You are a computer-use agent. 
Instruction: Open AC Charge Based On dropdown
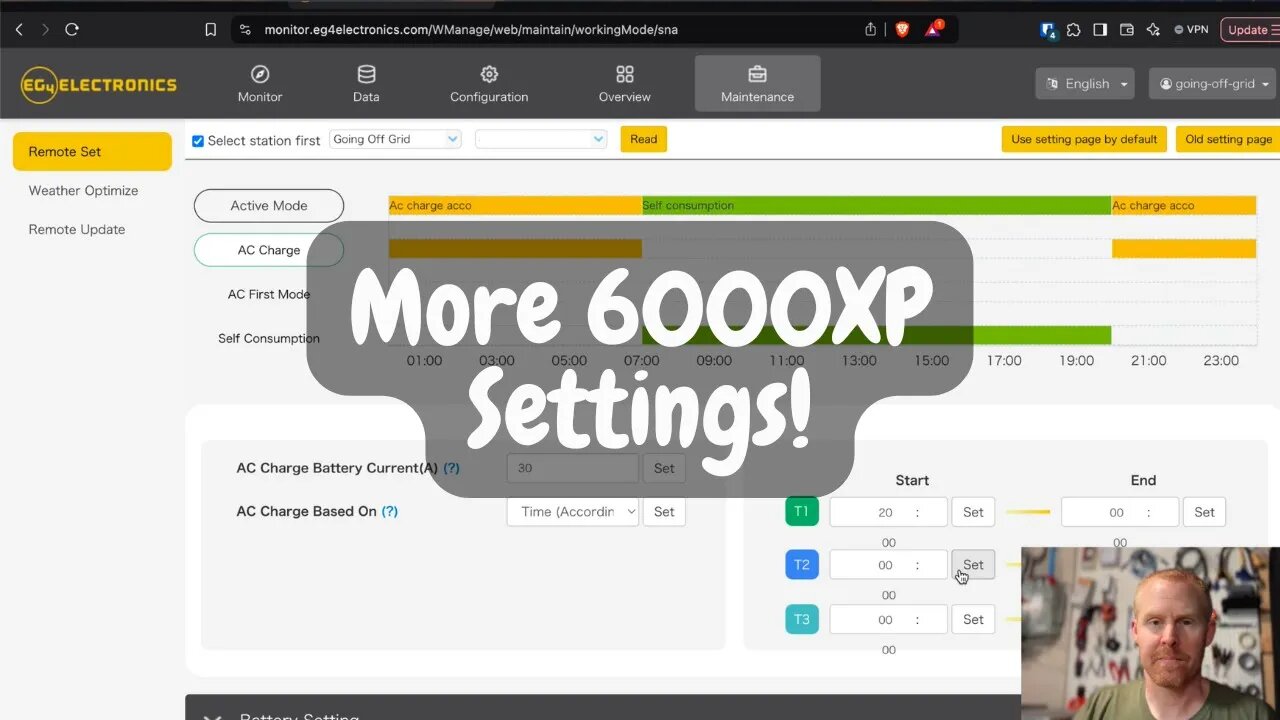572,511
